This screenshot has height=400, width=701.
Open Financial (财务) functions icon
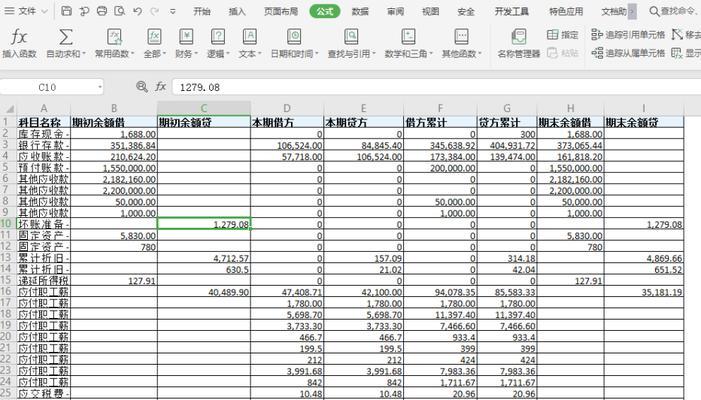186,37
